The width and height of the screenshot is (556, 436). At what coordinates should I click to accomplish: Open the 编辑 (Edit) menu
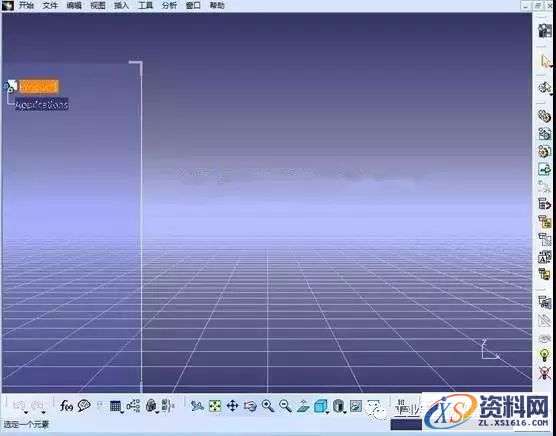74,5
